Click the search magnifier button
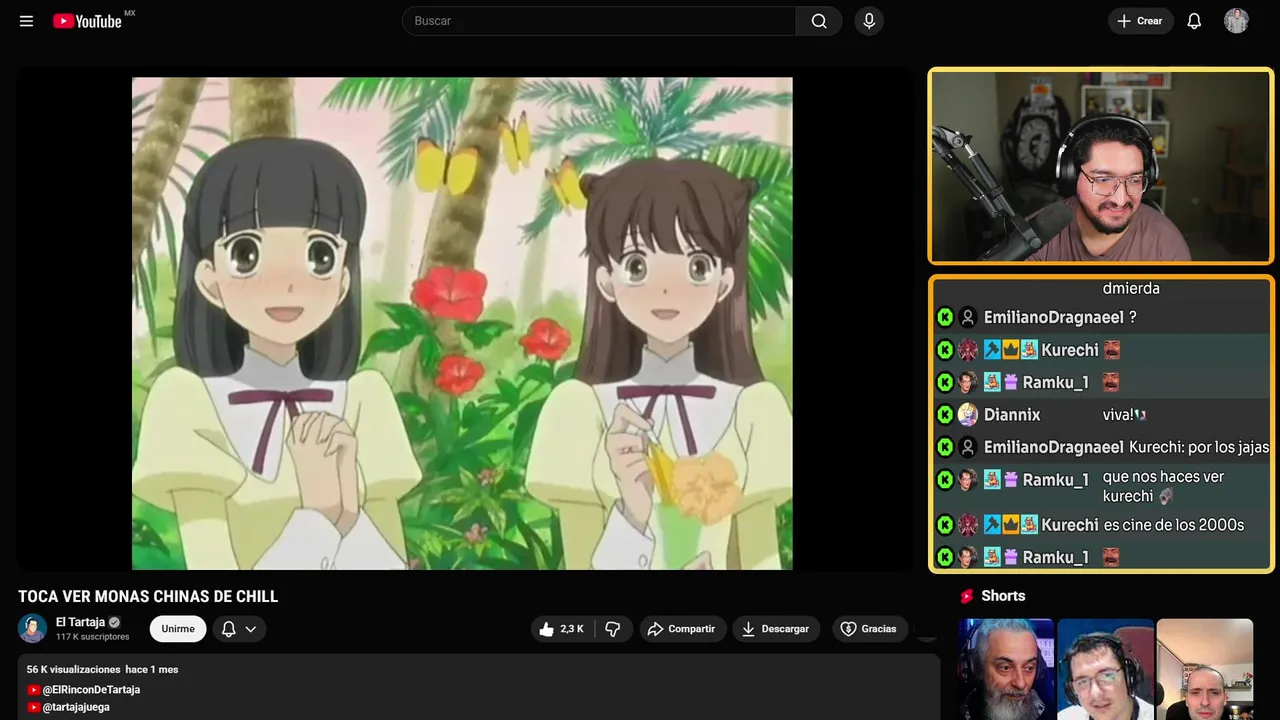The width and height of the screenshot is (1280, 720). click(x=819, y=21)
